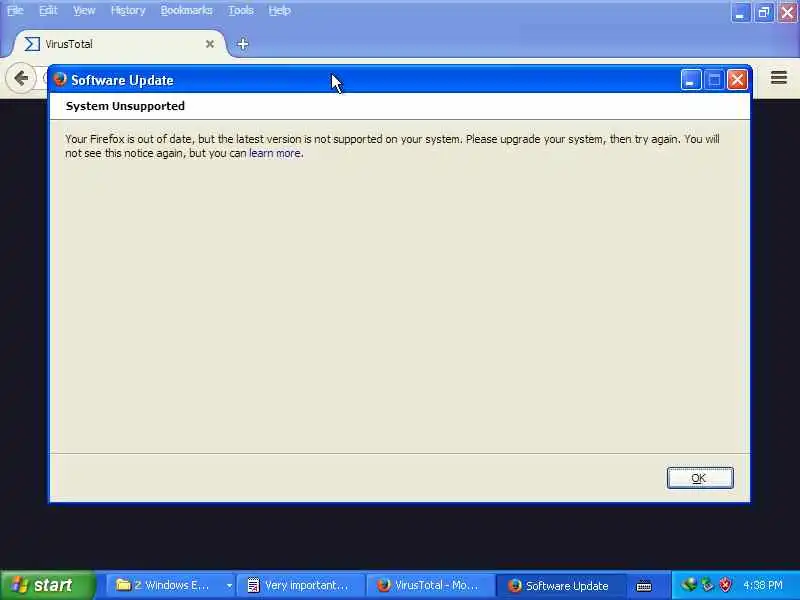Open the Bookmarks menu in Firefox
Image resolution: width=800 pixels, height=600 pixels.
186,10
